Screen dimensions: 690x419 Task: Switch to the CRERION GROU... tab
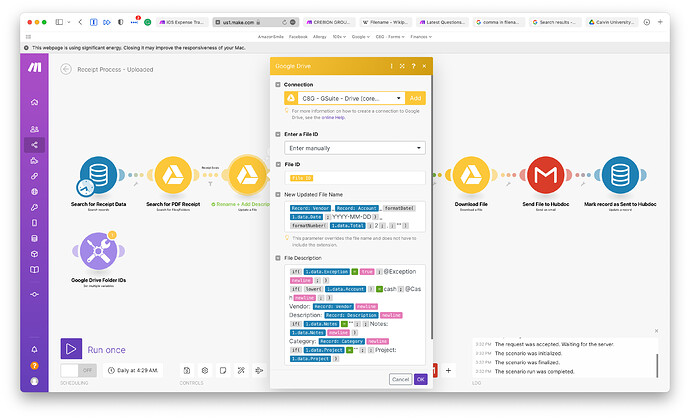pyautogui.click(x=328, y=22)
